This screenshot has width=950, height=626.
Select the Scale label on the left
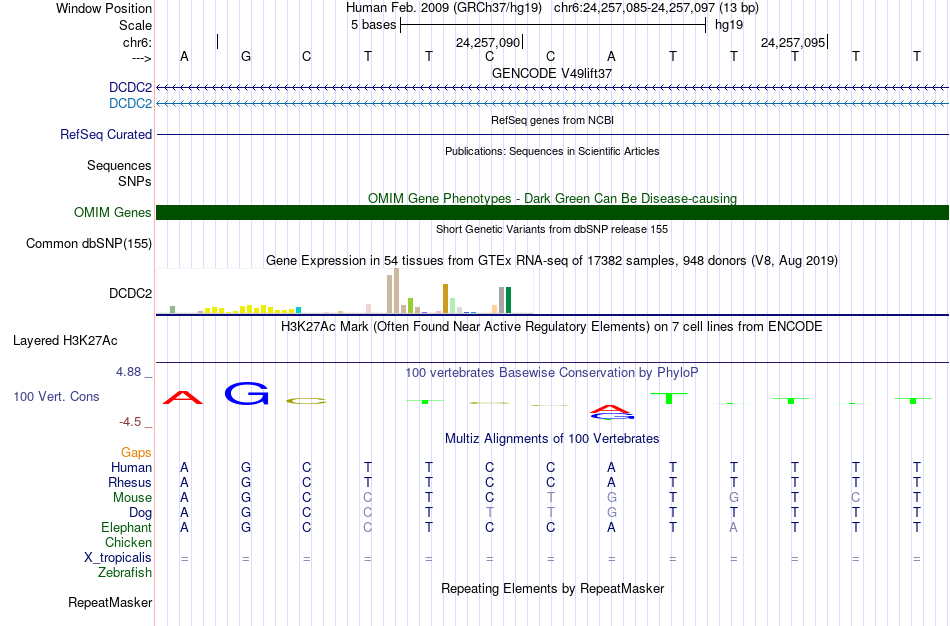tap(135, 25)
